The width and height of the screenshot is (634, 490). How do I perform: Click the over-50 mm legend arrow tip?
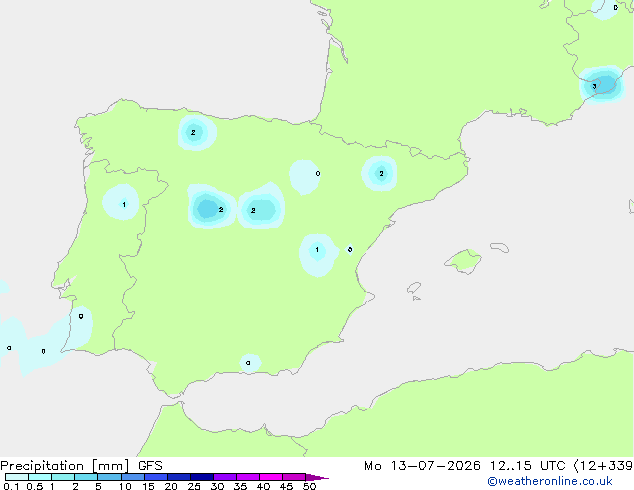click(317, 477)
